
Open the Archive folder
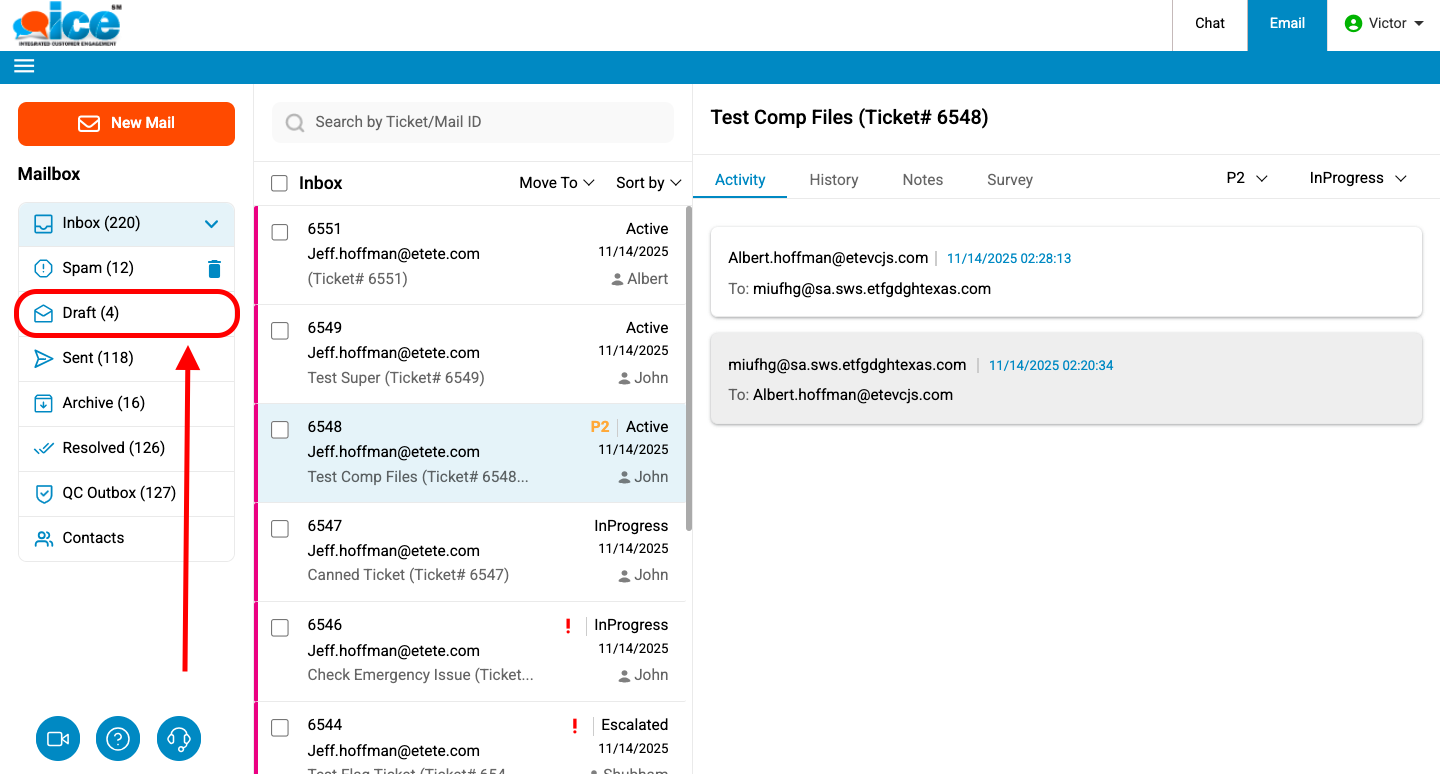pos(103,403)
